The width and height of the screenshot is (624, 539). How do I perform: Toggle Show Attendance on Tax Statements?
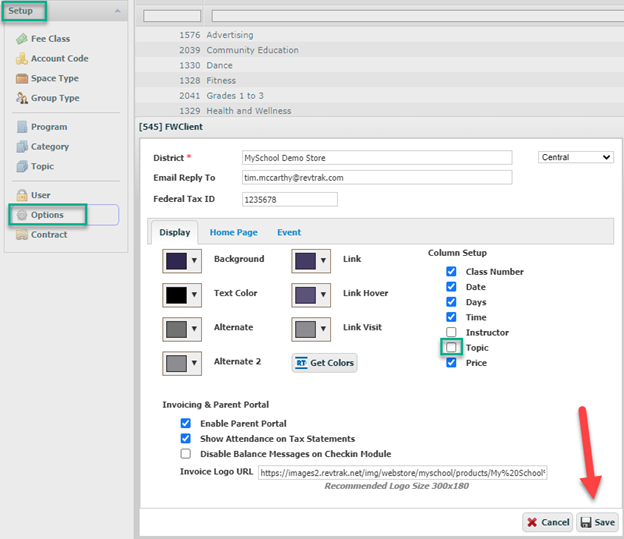pyautogui.click(x=185, y=438)
